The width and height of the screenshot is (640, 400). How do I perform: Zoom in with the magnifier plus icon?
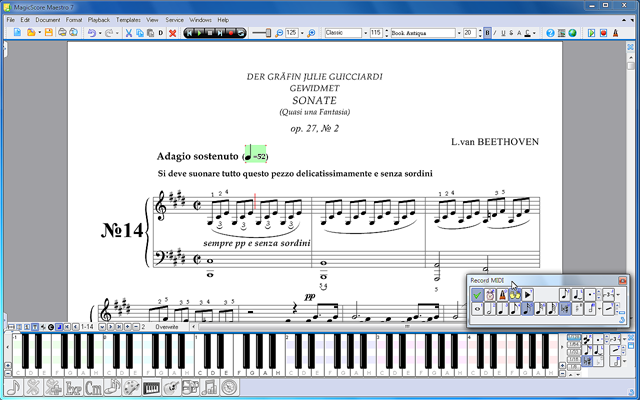point(311,33)
